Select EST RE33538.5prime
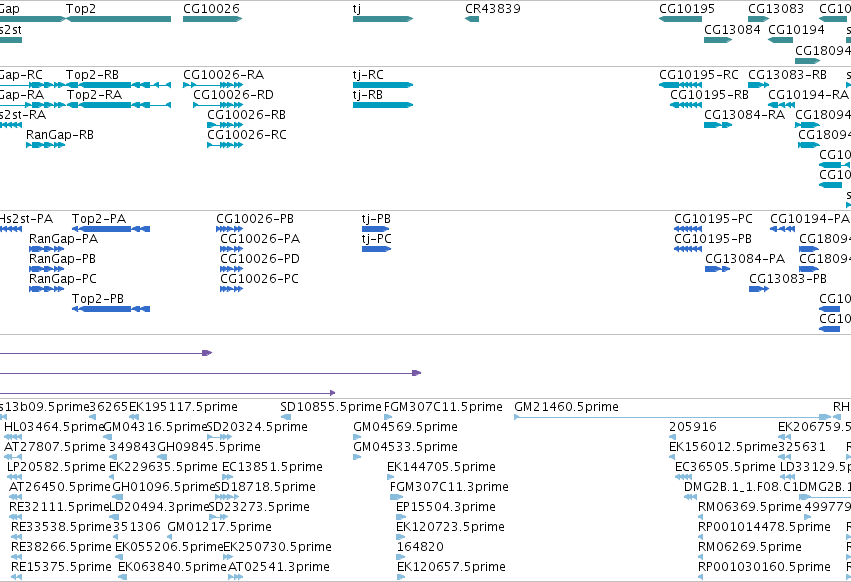 (x=61, y=527)
